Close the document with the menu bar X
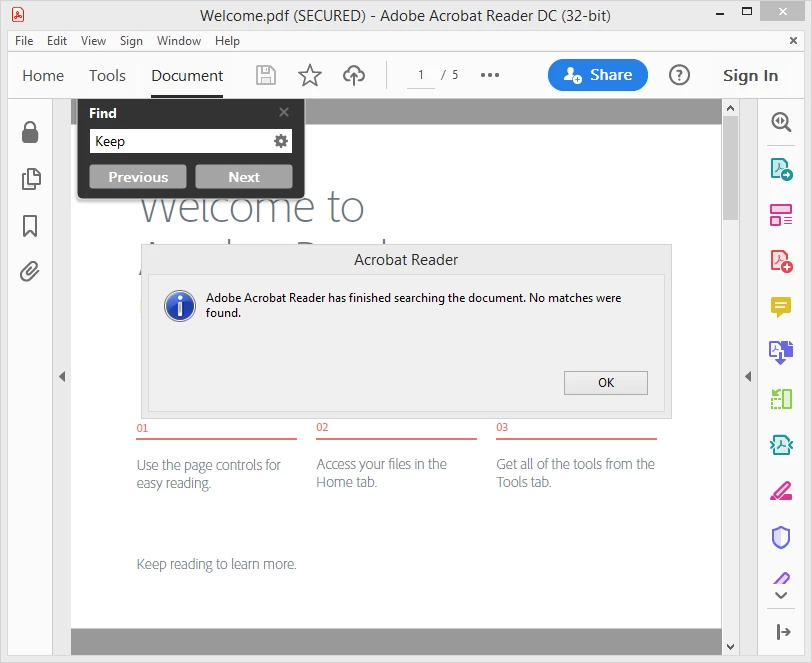 coord(793,40)
